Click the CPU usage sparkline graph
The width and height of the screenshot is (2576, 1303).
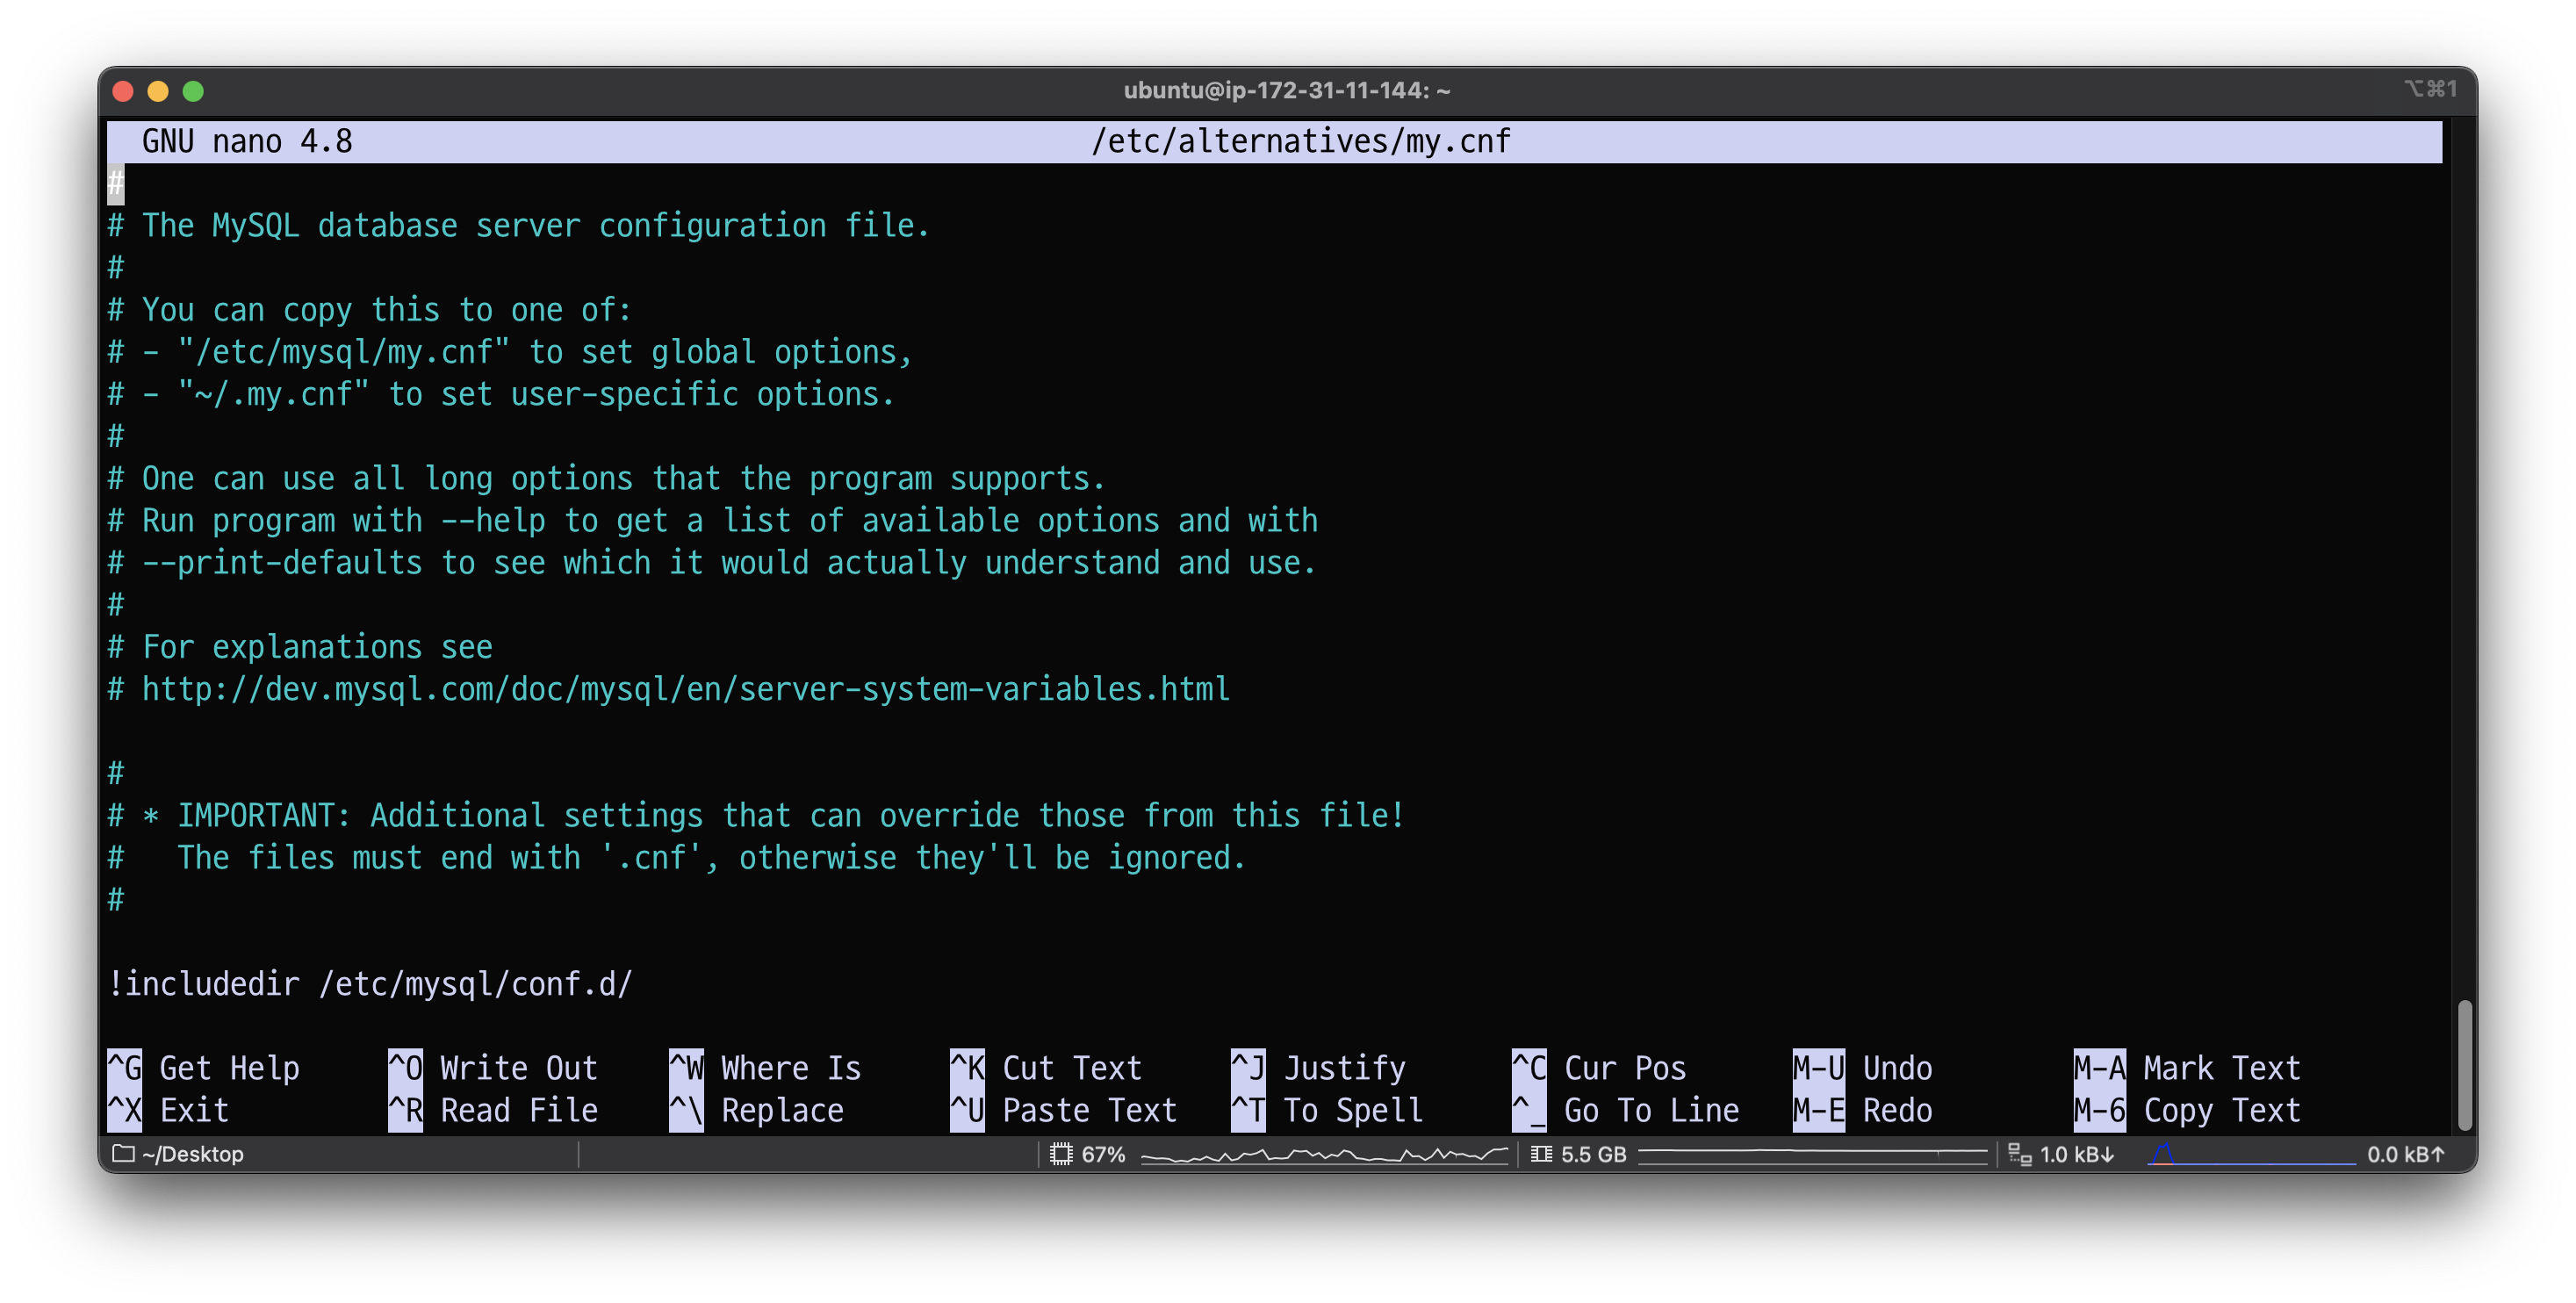1324,1155
